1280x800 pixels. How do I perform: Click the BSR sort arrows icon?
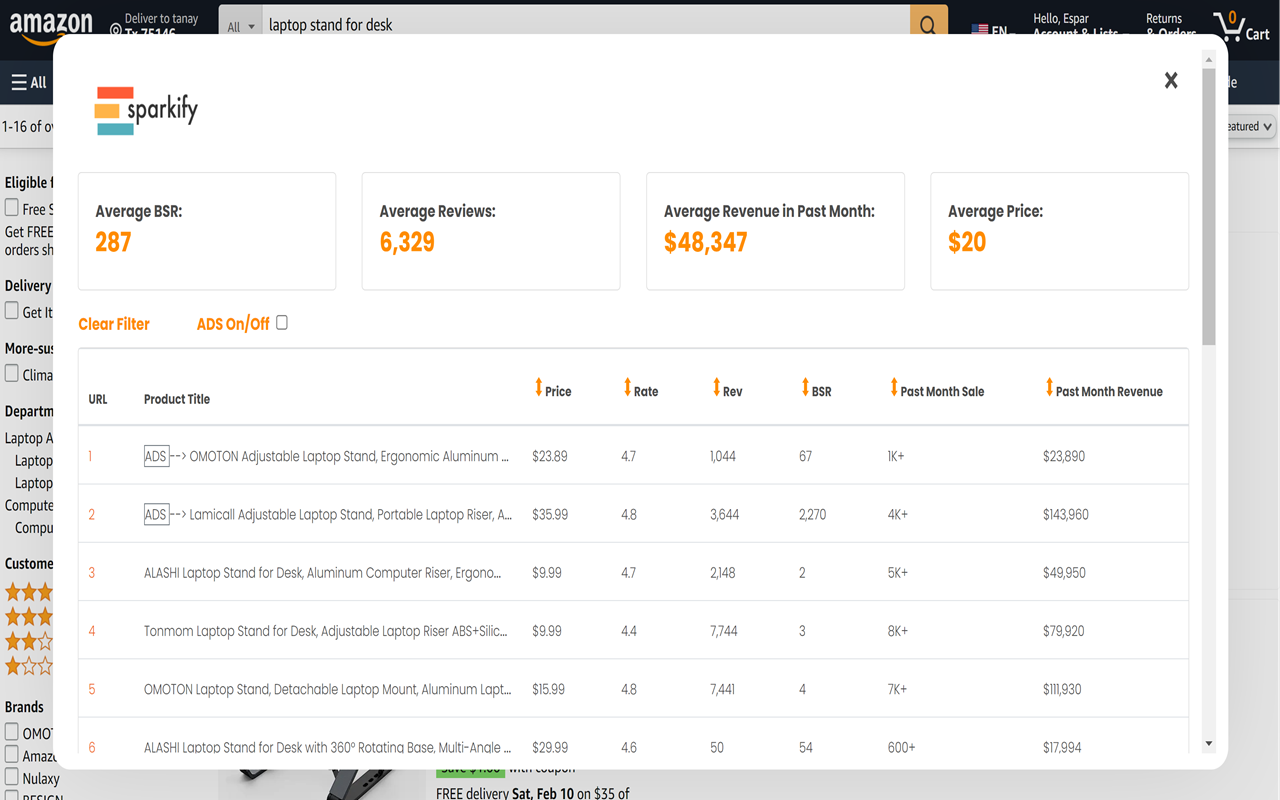coord(805,388)
